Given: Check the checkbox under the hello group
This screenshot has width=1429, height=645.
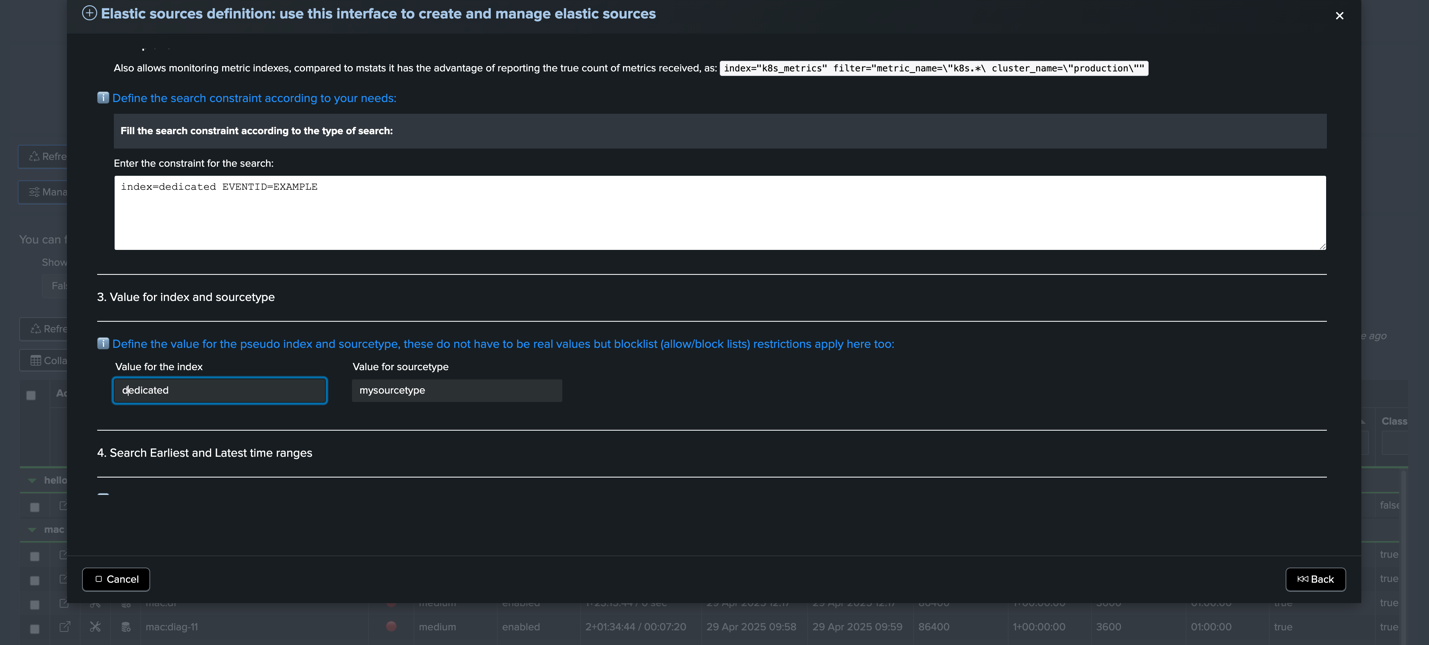Looking at the screenshot, I should (x=34, y=505).
